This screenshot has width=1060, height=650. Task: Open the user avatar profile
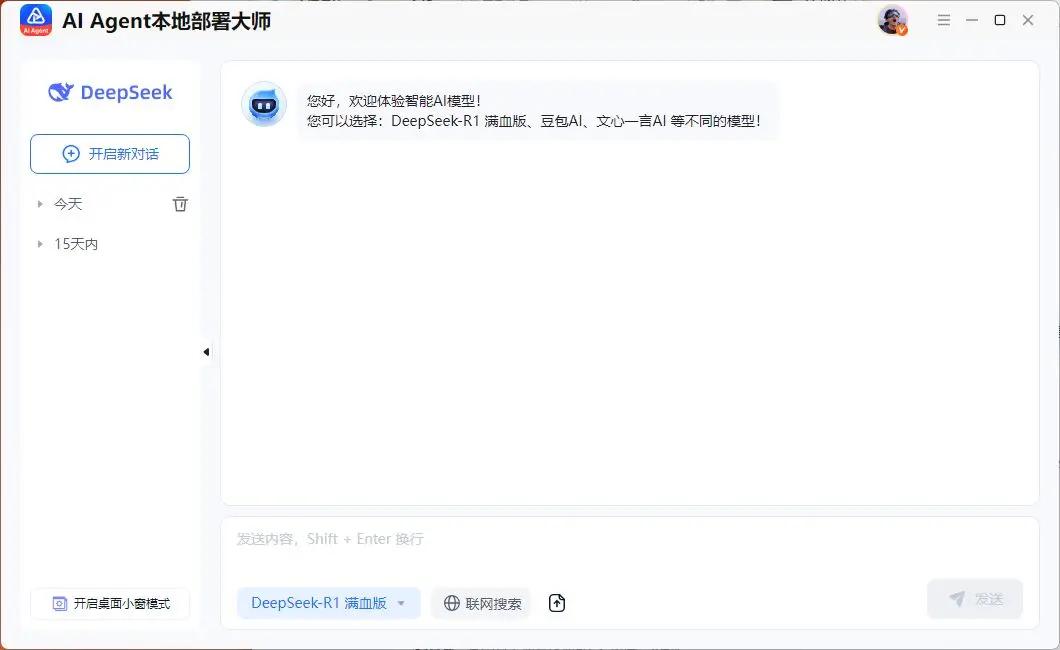point(892,20)
